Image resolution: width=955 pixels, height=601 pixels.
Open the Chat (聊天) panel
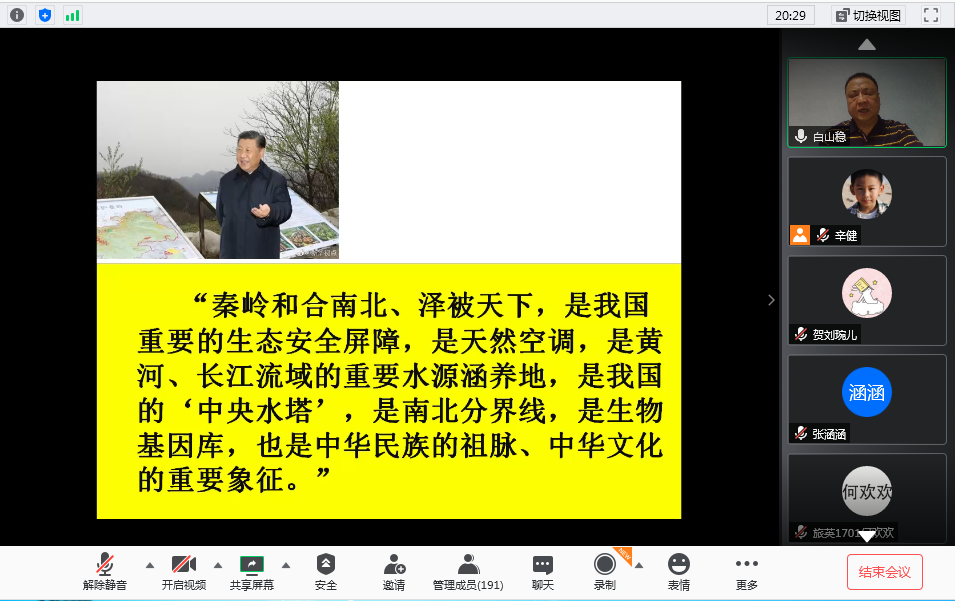coord(542,572)
